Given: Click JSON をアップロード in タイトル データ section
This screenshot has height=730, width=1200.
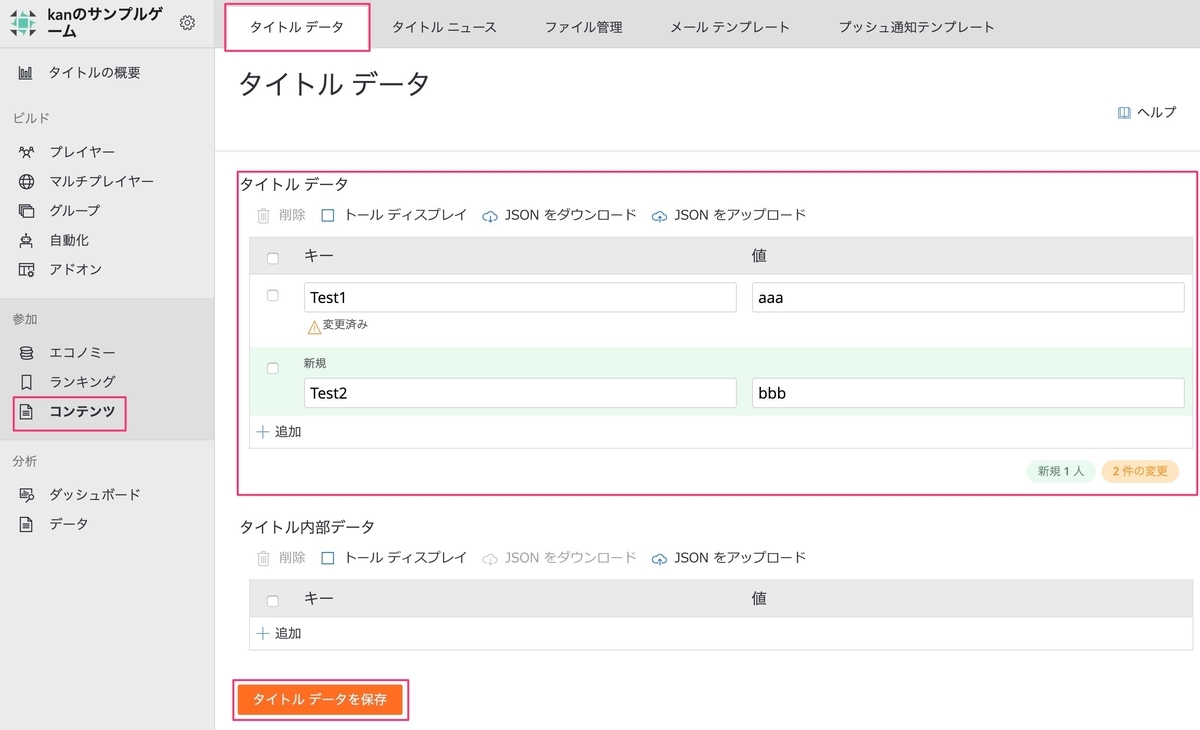Looking at the screenshot, I should [728, 215].
